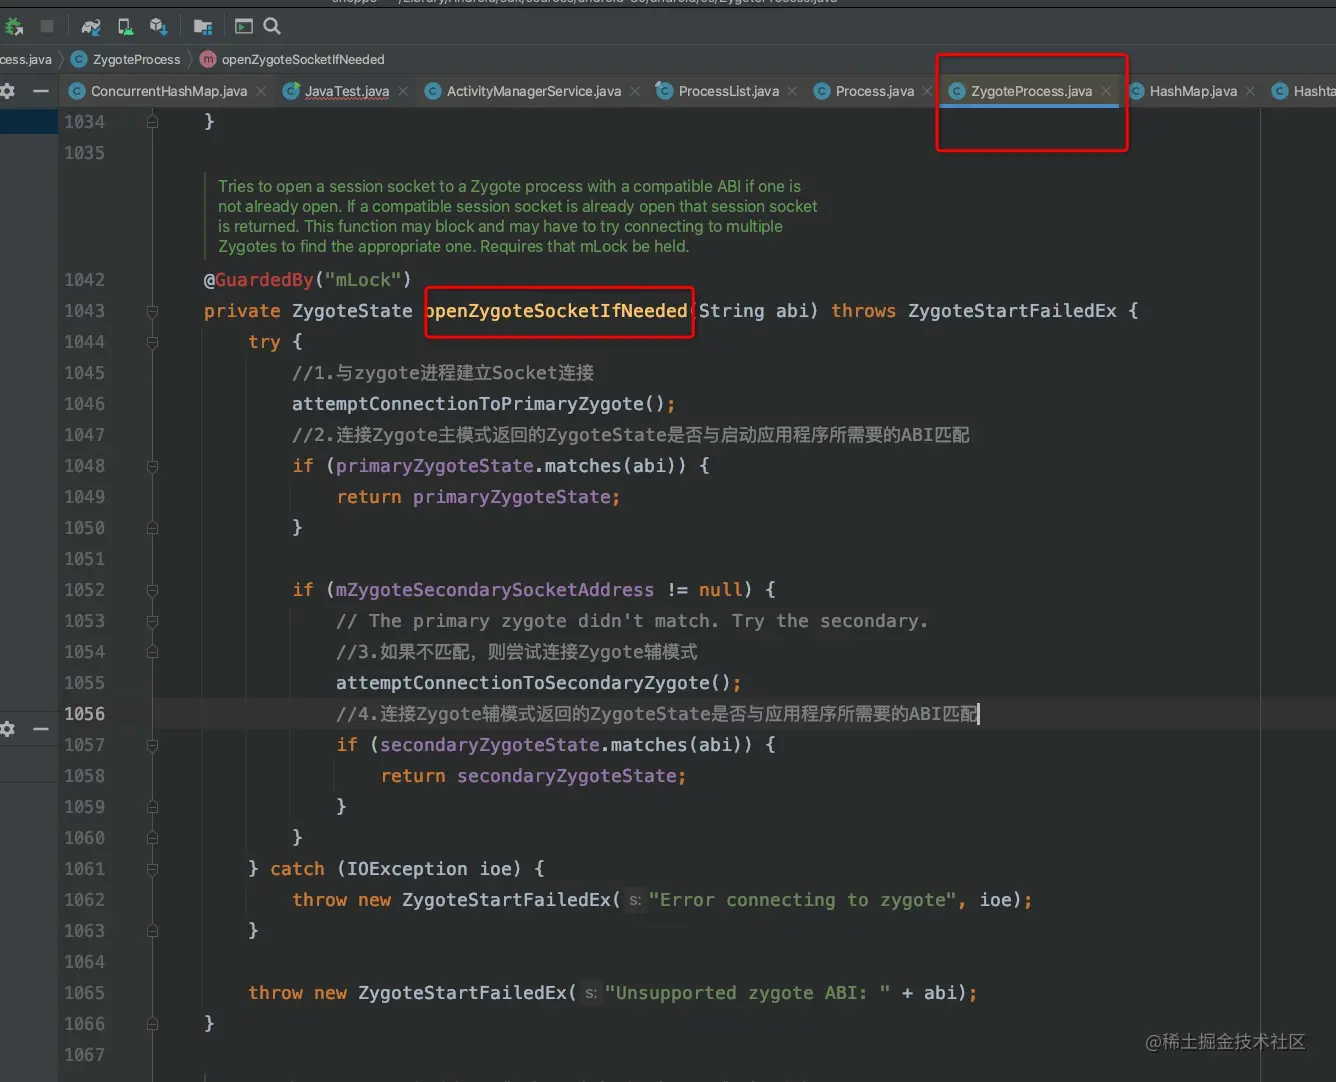Close the ActivityManagerService.java tab
The image size is (1336, 1082).
pyautogui.click(x=635, y=91)
